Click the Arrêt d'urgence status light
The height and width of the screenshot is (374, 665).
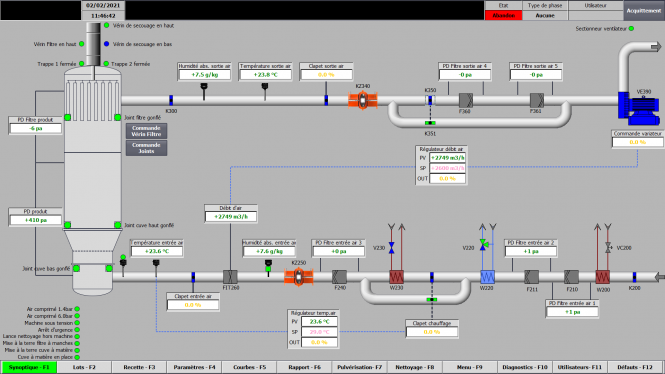(x=77, y=329)
